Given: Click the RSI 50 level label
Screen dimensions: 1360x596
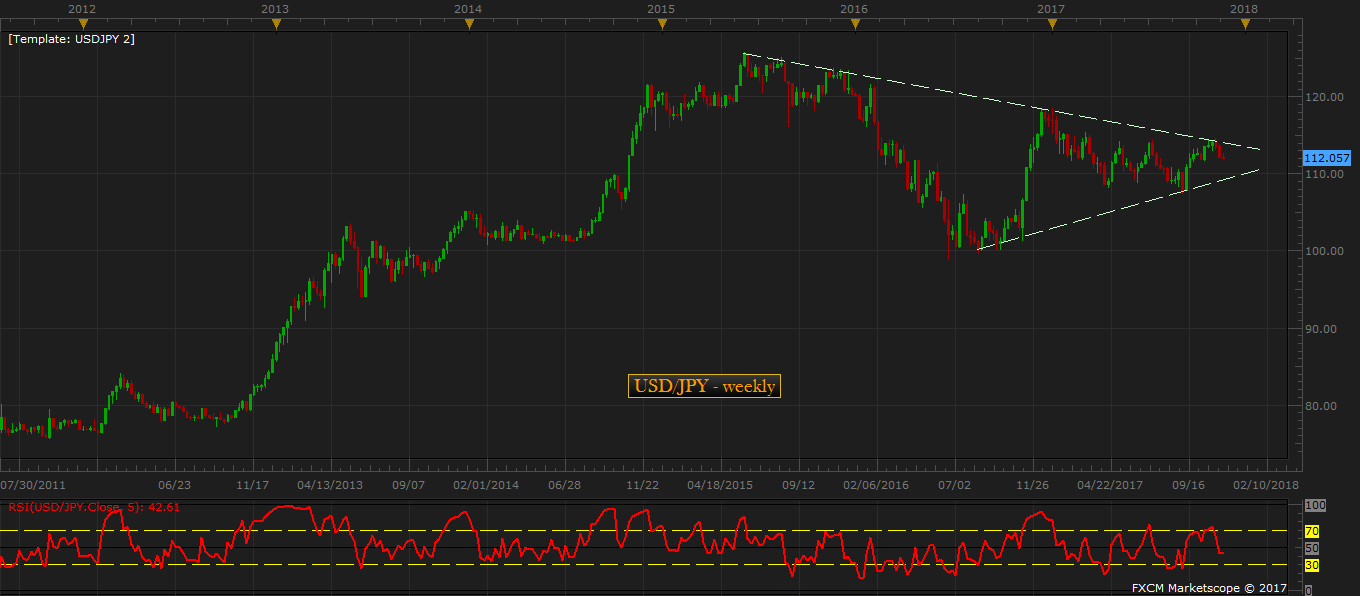Looking at the screenshot, I should 1312,549.
